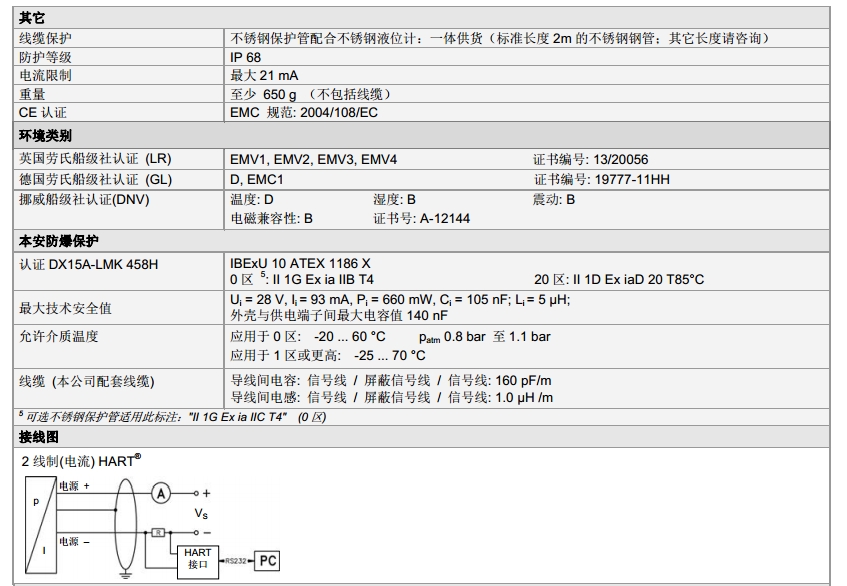Click footnote 5 about II 1G Ex ia IIC T4

(173, 416)
